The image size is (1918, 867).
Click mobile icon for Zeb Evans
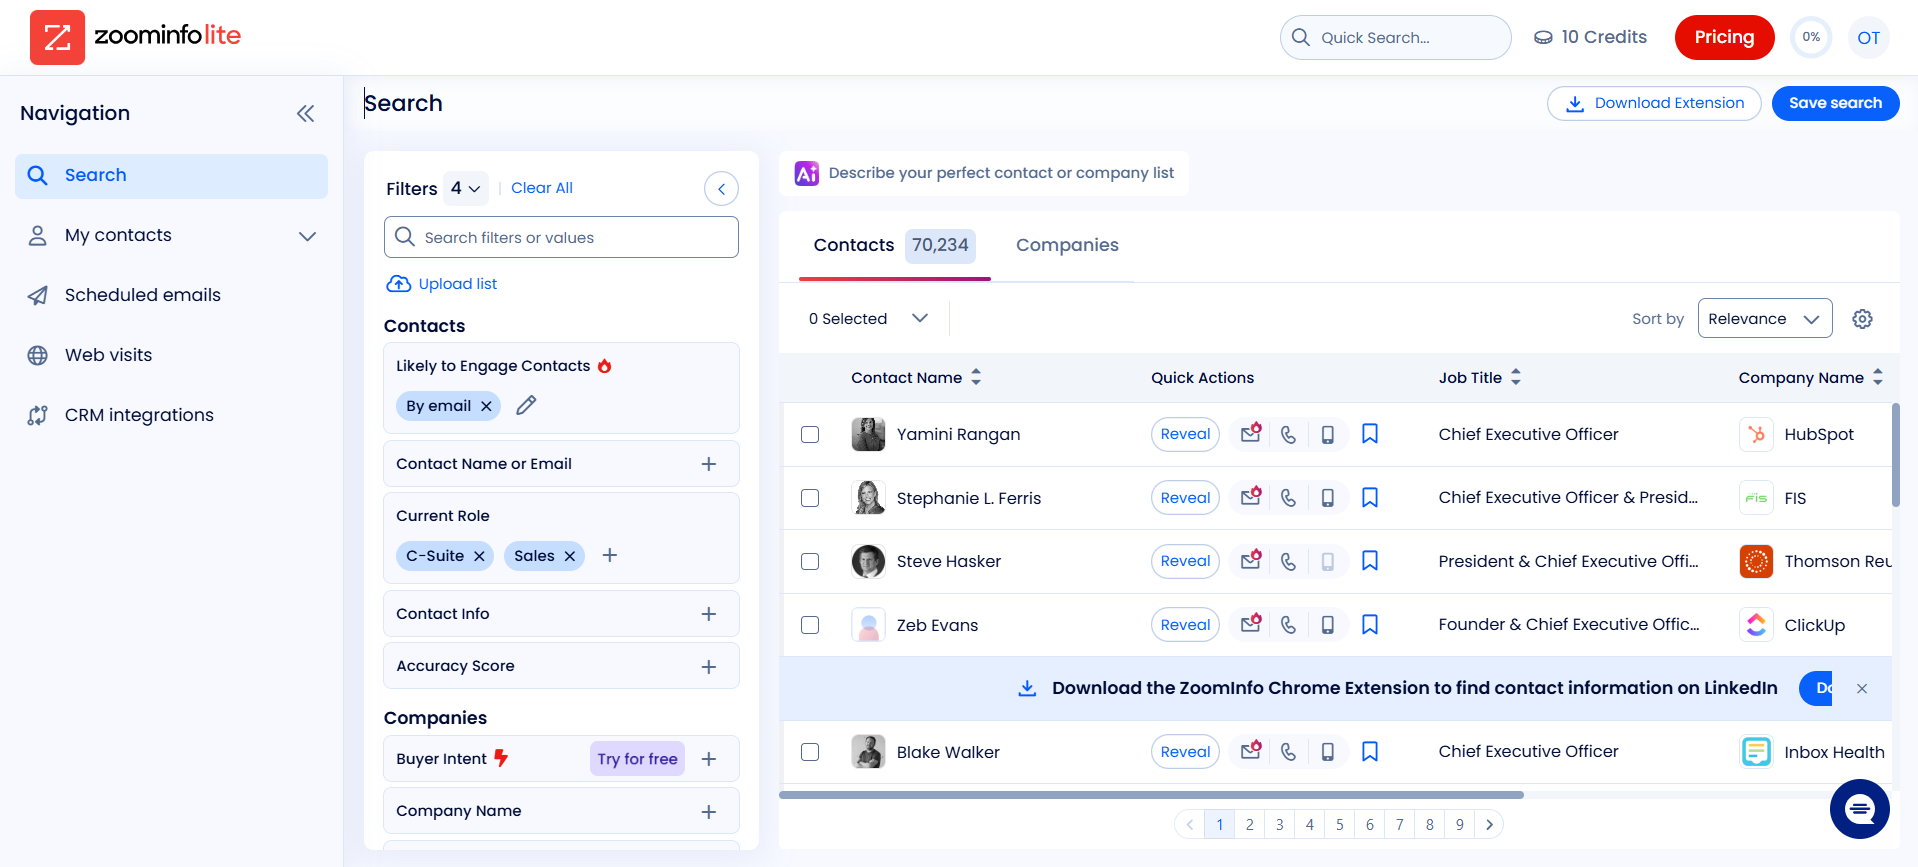point(1328,625)
